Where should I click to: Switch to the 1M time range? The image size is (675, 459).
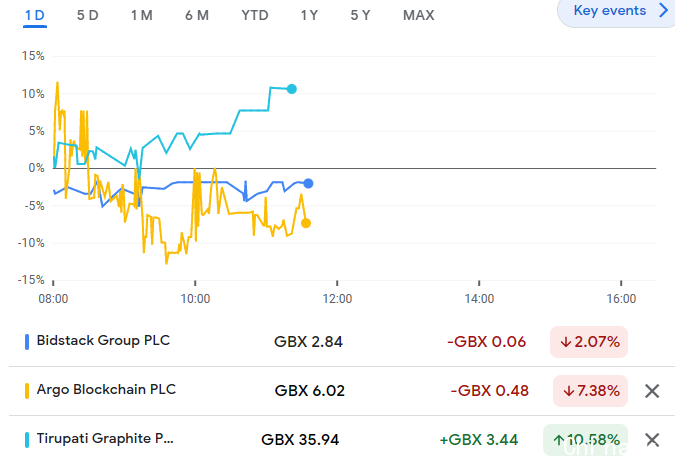coord(142,16)
